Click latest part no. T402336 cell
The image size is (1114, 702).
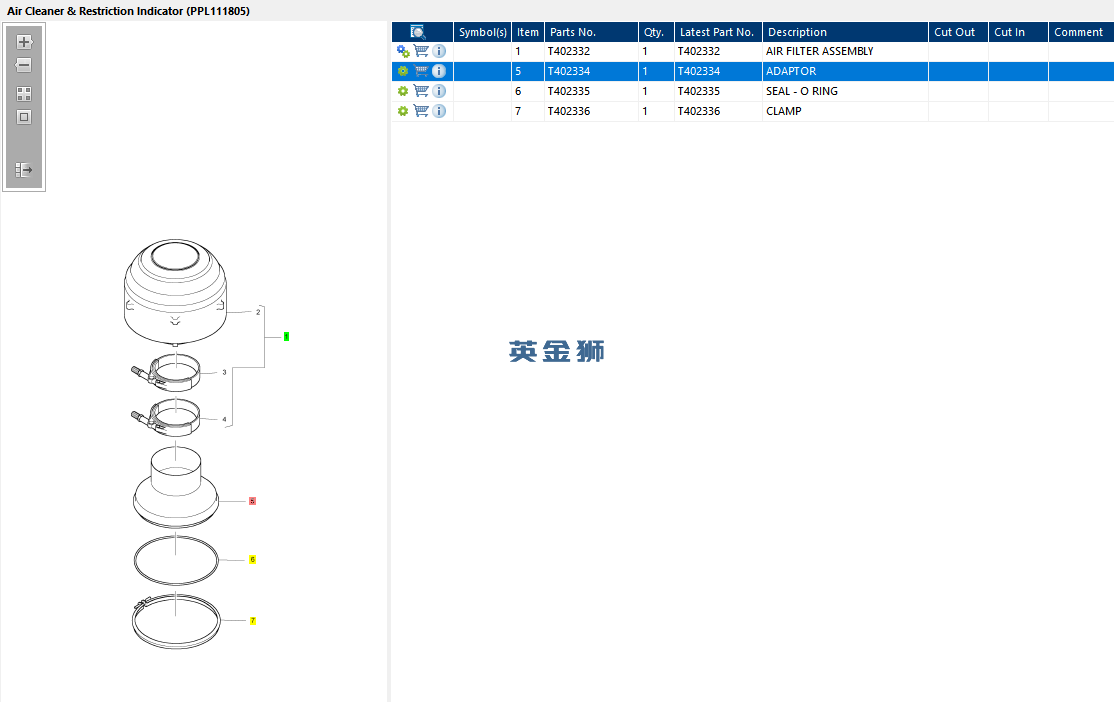point(718,111)
